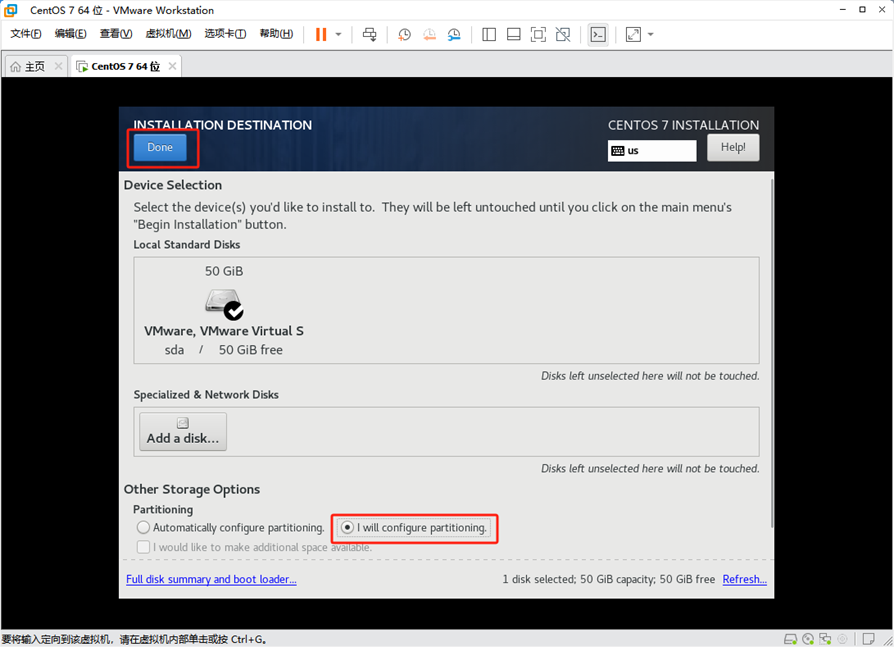Click the 1 disk selected summary text
The height and width of the screenshot is (647, 894).
tap(608, 579)
